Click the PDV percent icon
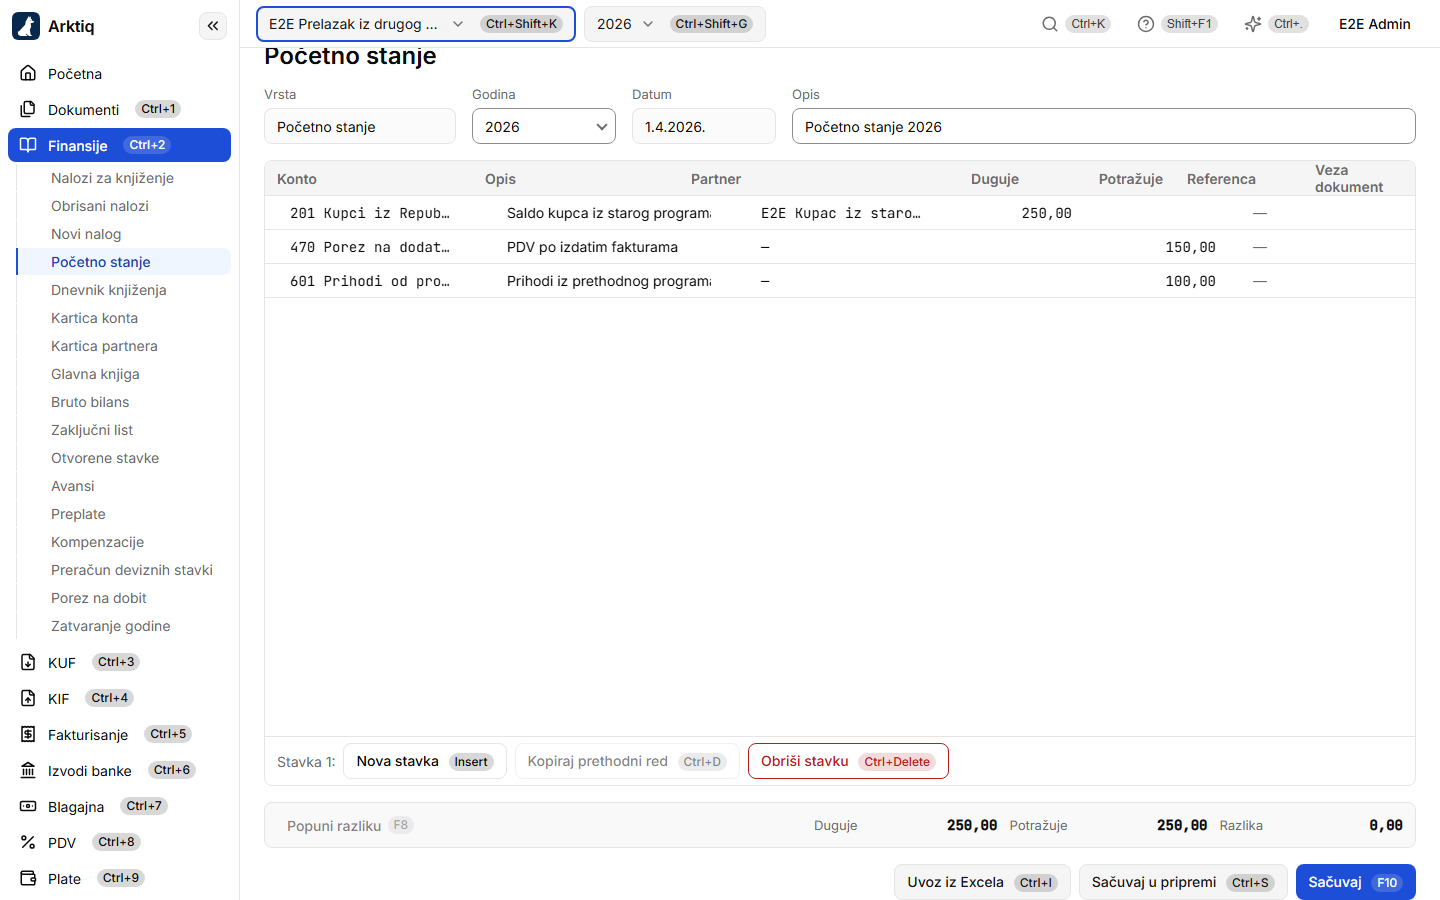Viewport: 1440px width, 900px height. [28, 842]
